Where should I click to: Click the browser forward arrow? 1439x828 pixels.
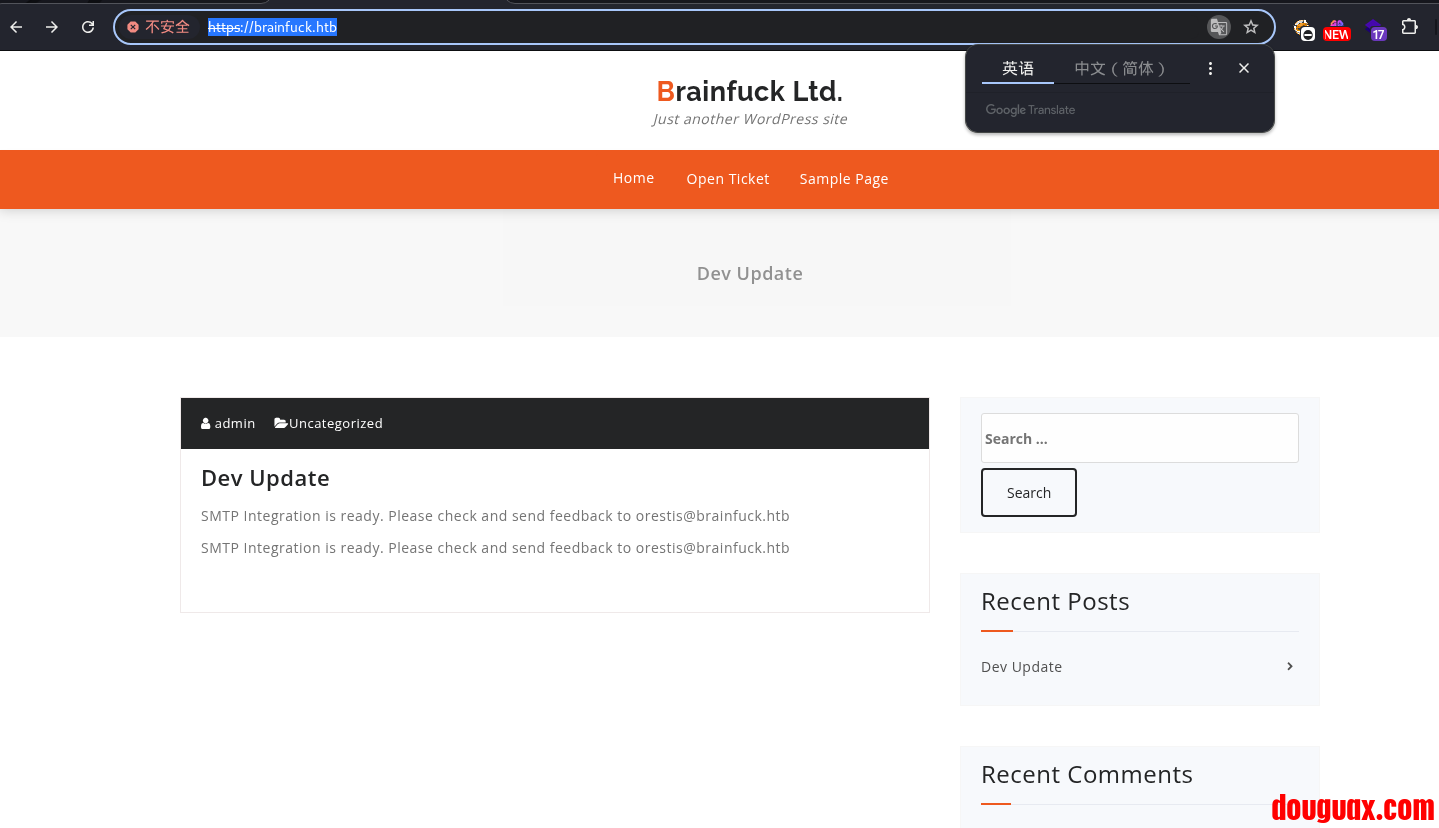tap(52, 27)
